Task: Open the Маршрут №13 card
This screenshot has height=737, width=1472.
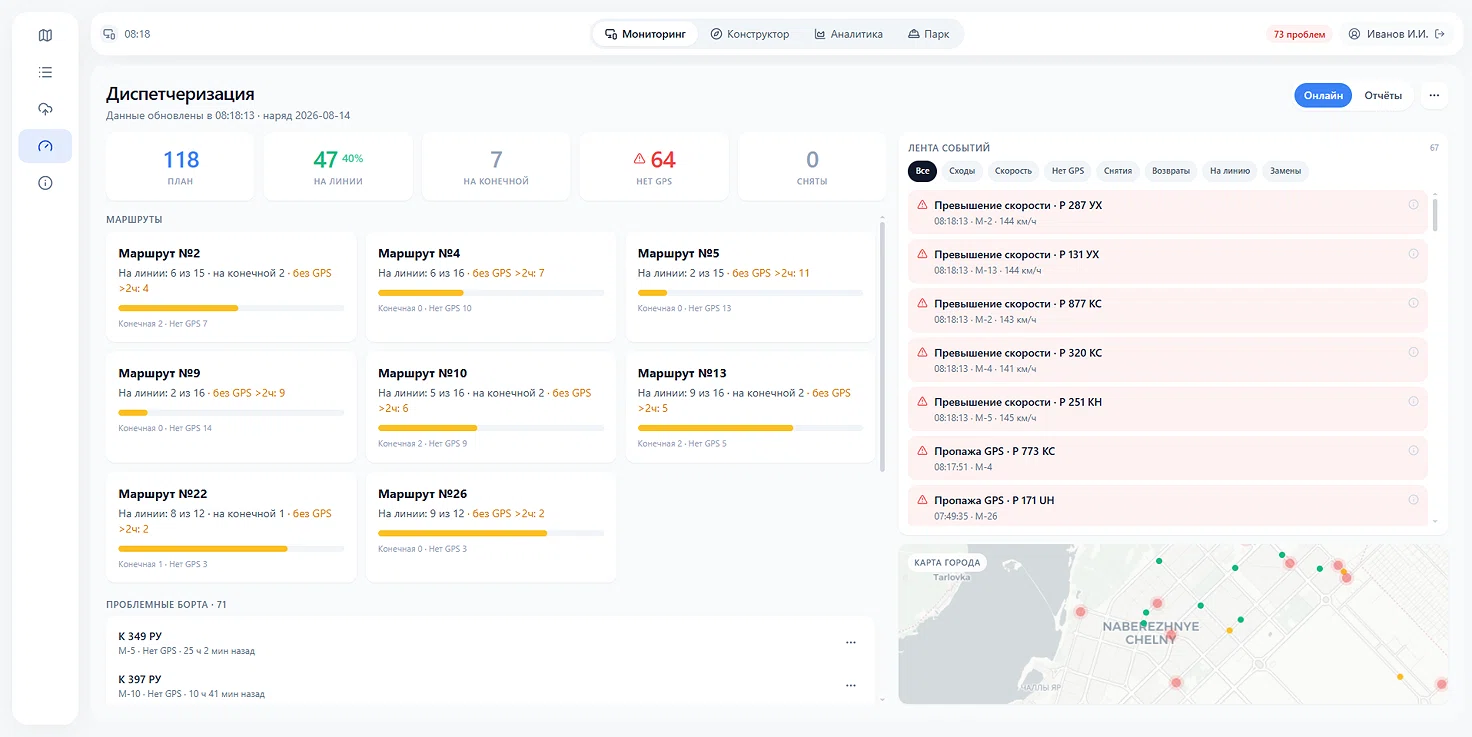Action: (750, 407)
